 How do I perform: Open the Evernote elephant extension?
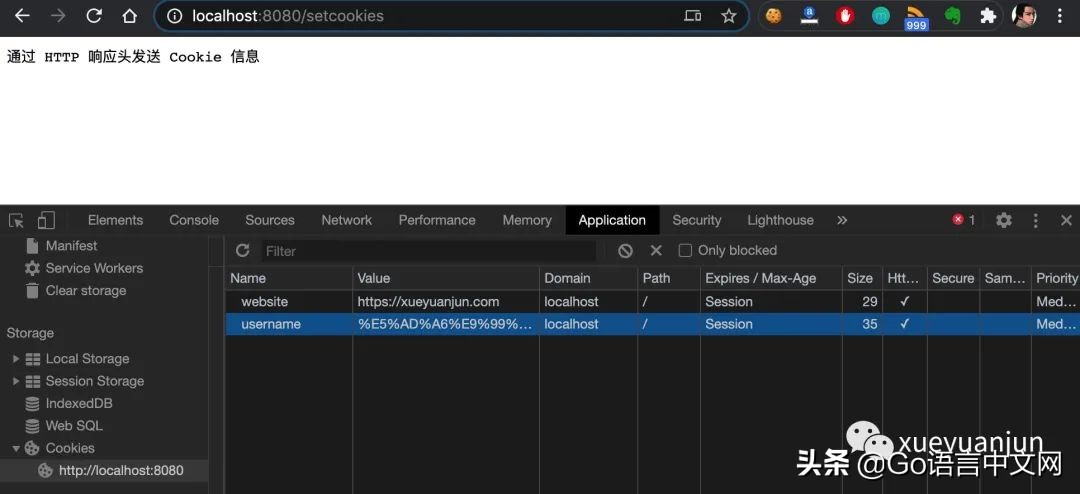(x=953, y=16)
